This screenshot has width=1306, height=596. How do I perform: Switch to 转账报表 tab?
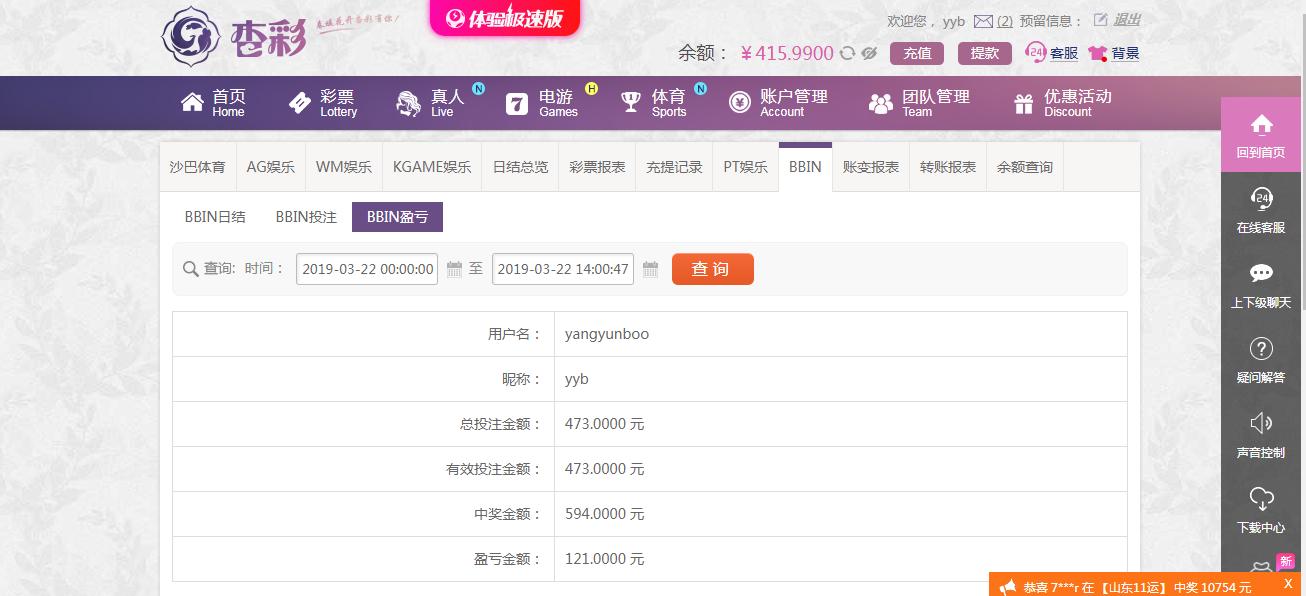[x=948, y=167]
